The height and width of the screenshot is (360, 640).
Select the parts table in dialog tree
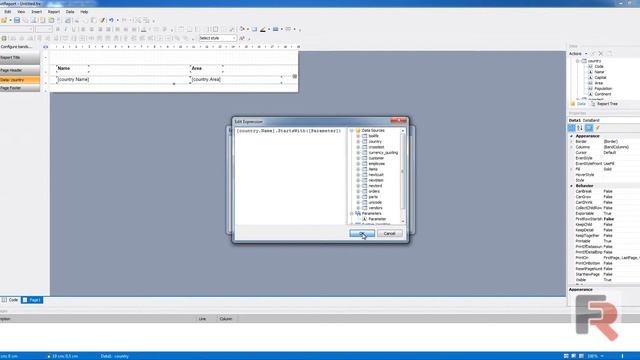pos(373,197)
